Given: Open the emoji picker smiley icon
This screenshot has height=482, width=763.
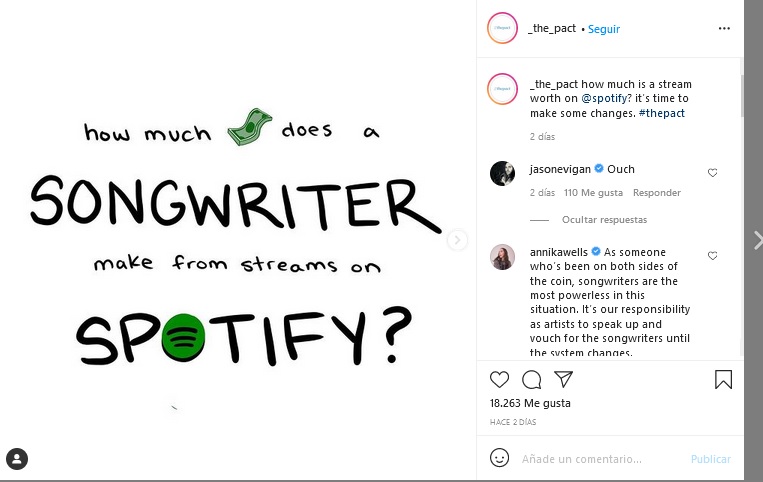Looking at the screenshot, I should click(500, 458).
